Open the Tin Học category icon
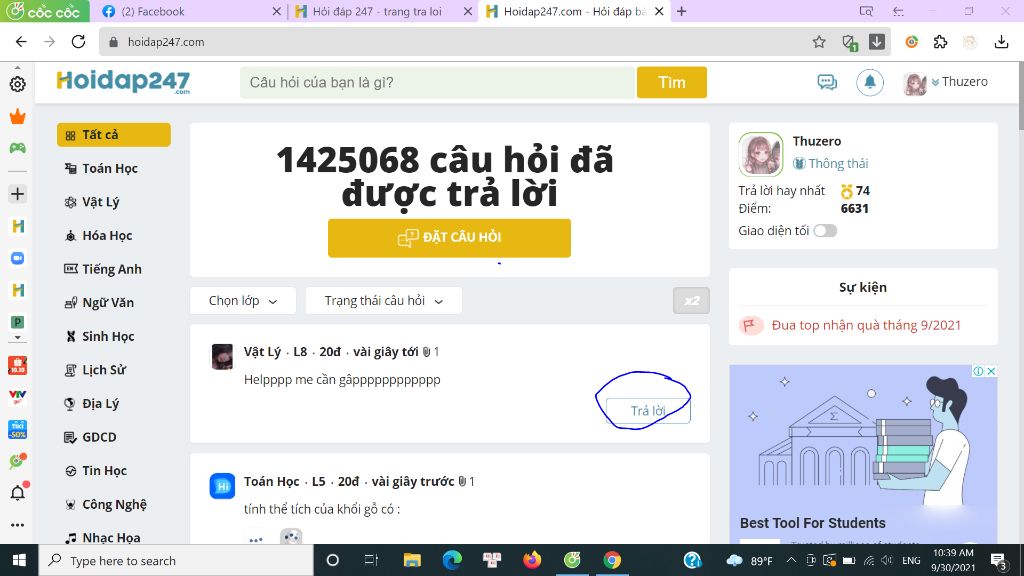Screen dimensions: 1024x576 coord(71,470)
